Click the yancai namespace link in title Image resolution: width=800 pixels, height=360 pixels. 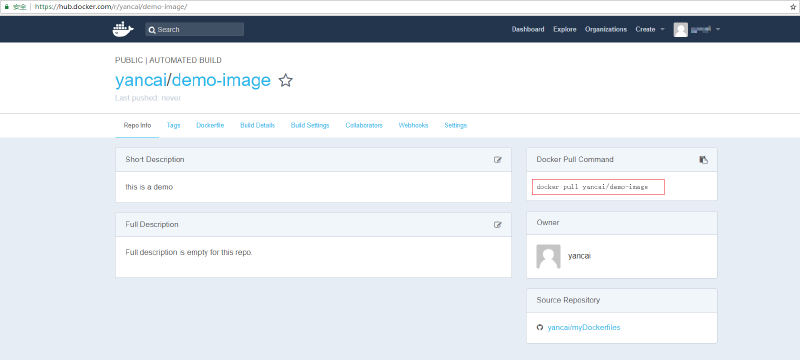[141, 81]
